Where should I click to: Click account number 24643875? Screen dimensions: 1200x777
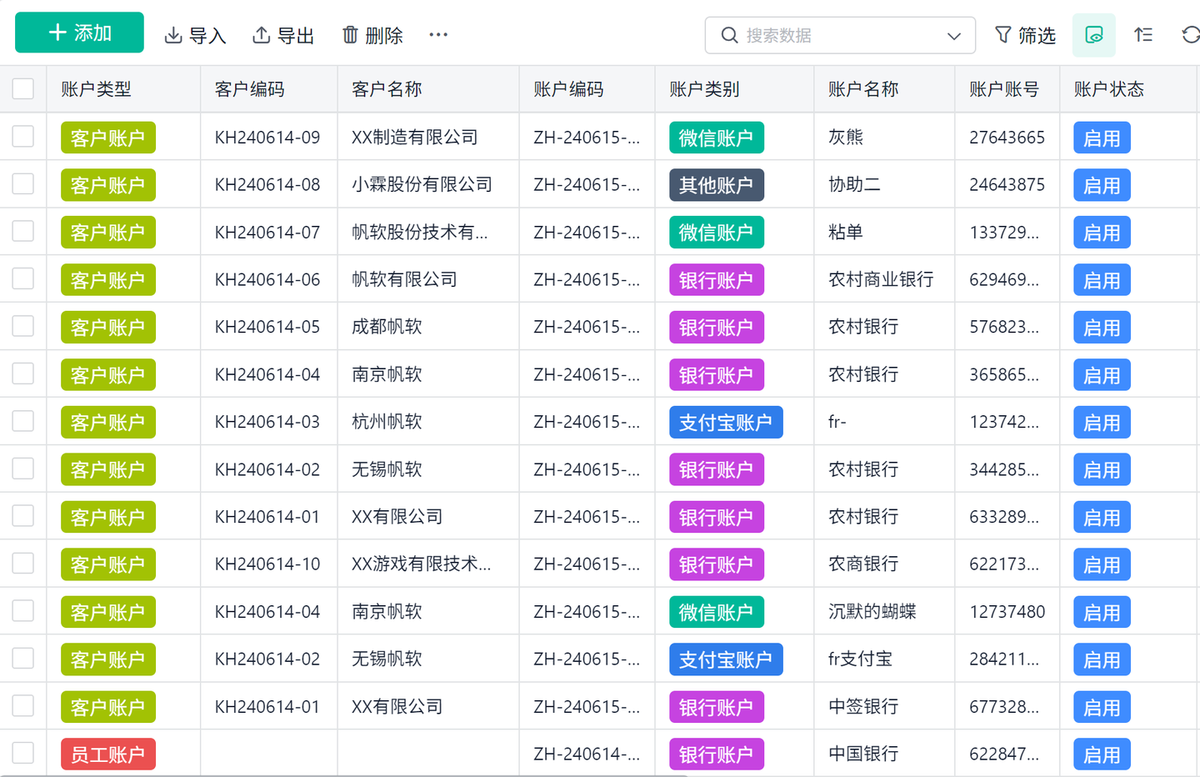click(1007, 184)
